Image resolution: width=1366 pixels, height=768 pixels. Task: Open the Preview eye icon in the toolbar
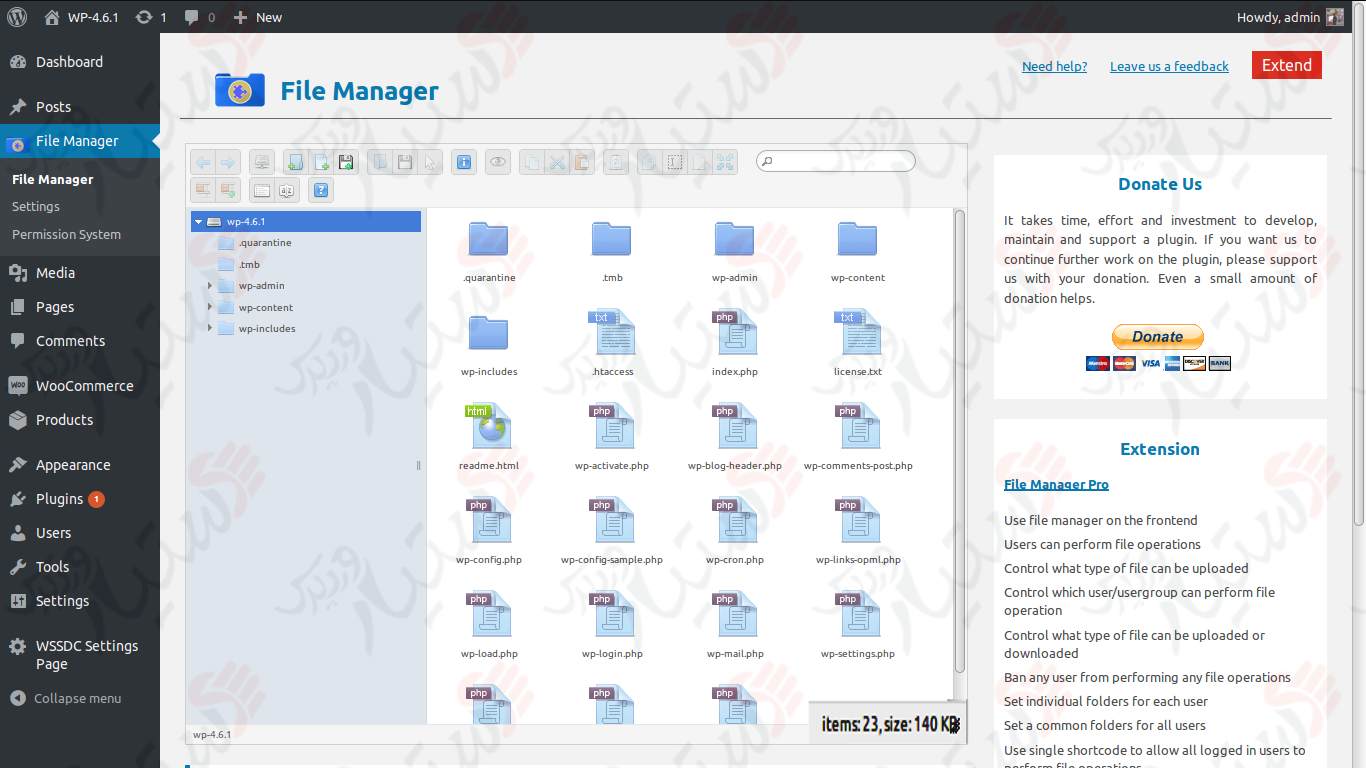(x=497, y=161)
